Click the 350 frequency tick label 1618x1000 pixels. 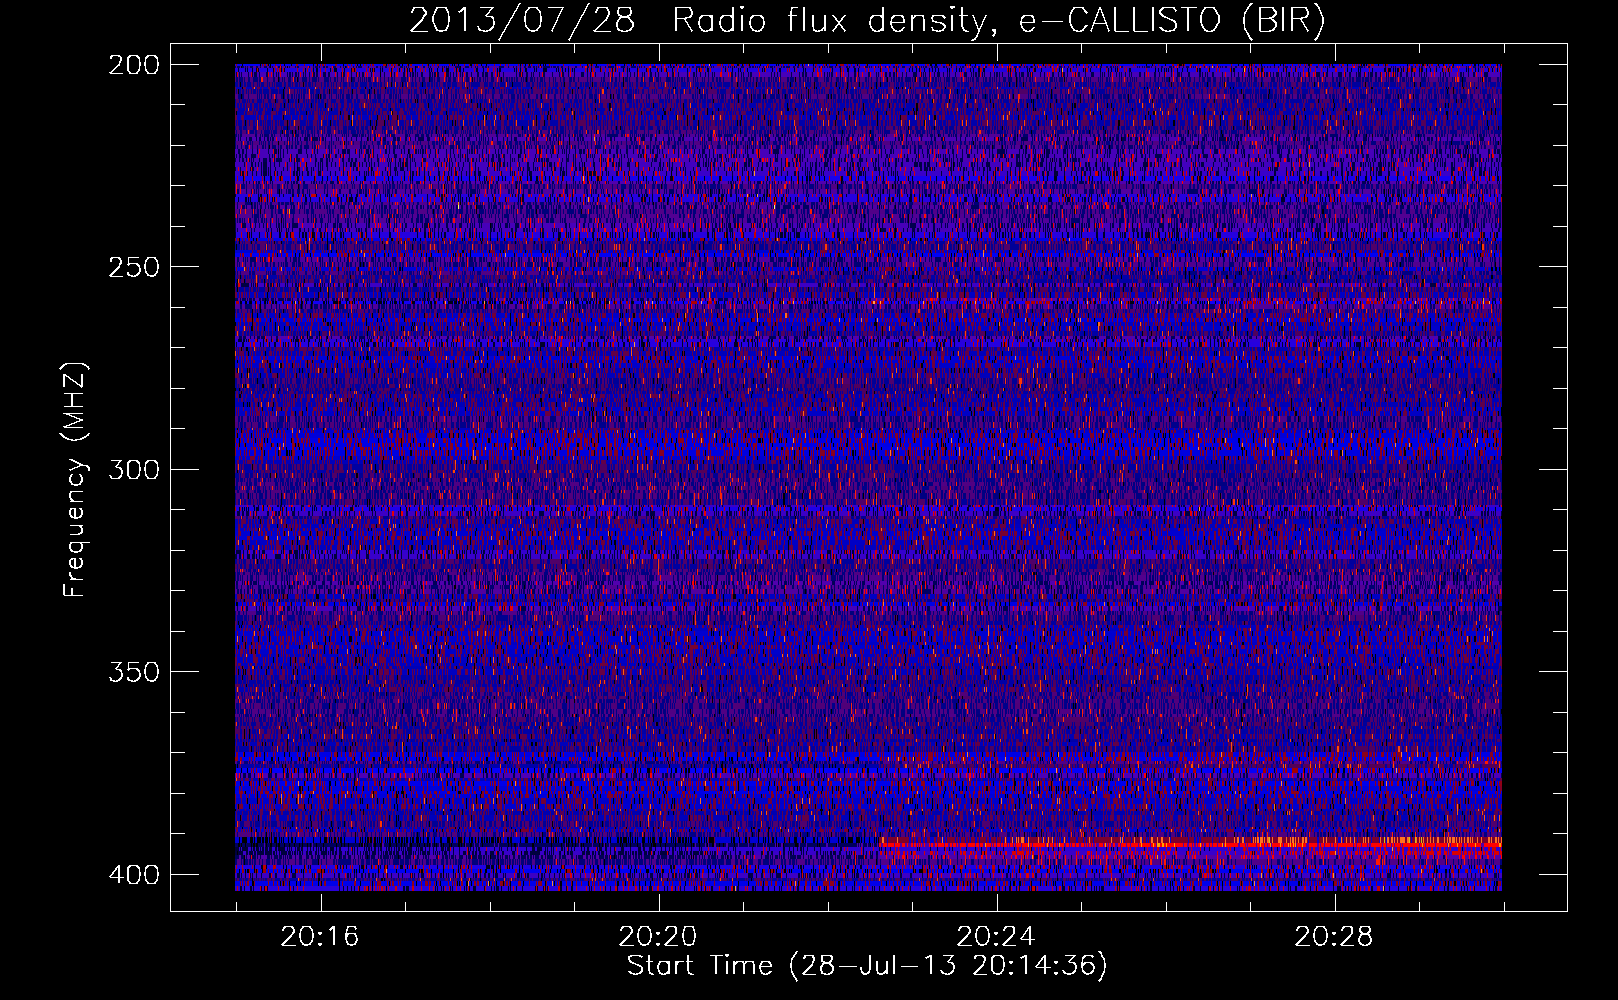[x=133, y=672]
